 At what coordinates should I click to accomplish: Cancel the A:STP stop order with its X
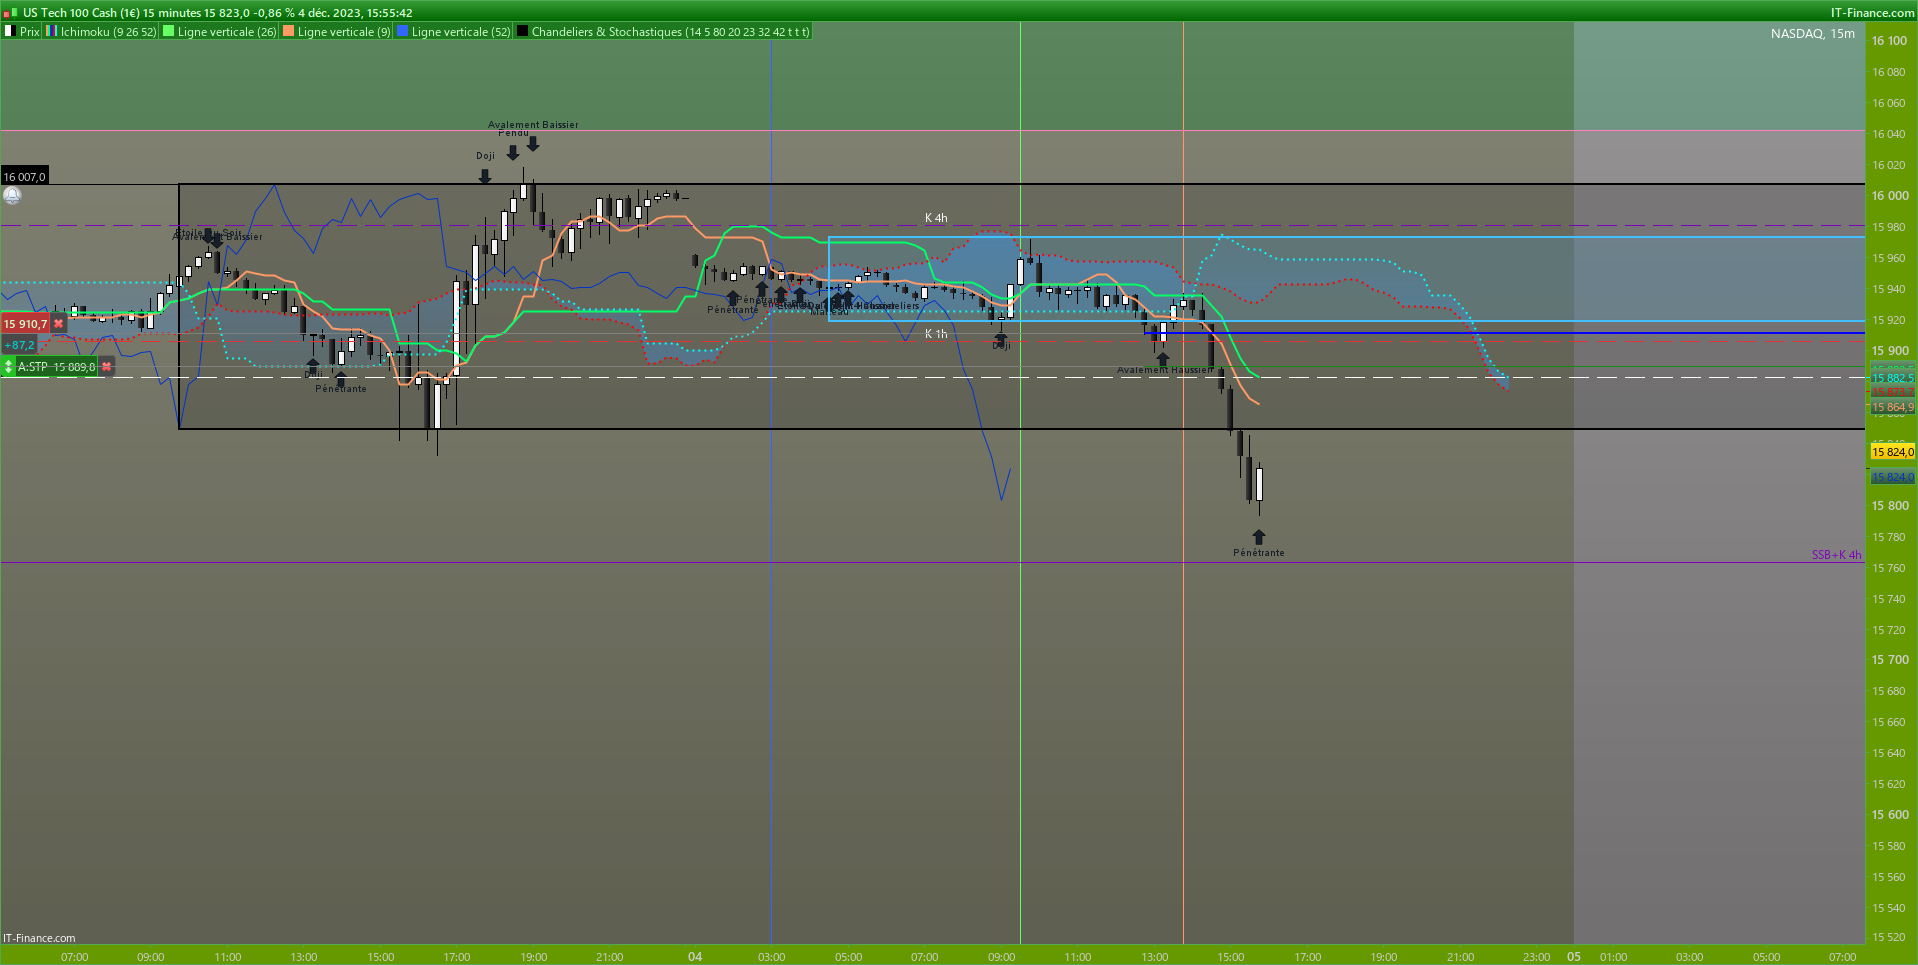[x=106, y=367]
